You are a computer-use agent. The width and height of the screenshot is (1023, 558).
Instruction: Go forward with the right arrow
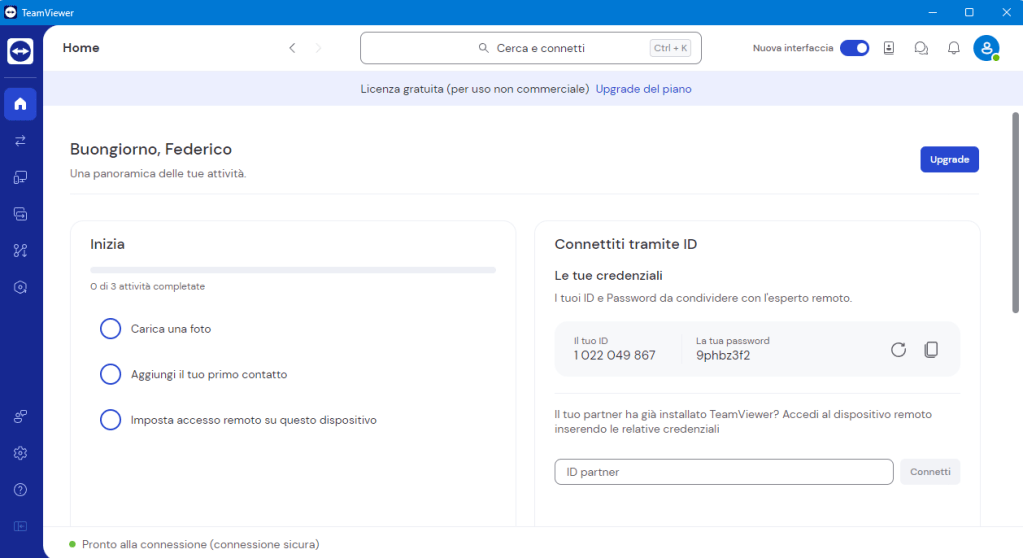318,48
